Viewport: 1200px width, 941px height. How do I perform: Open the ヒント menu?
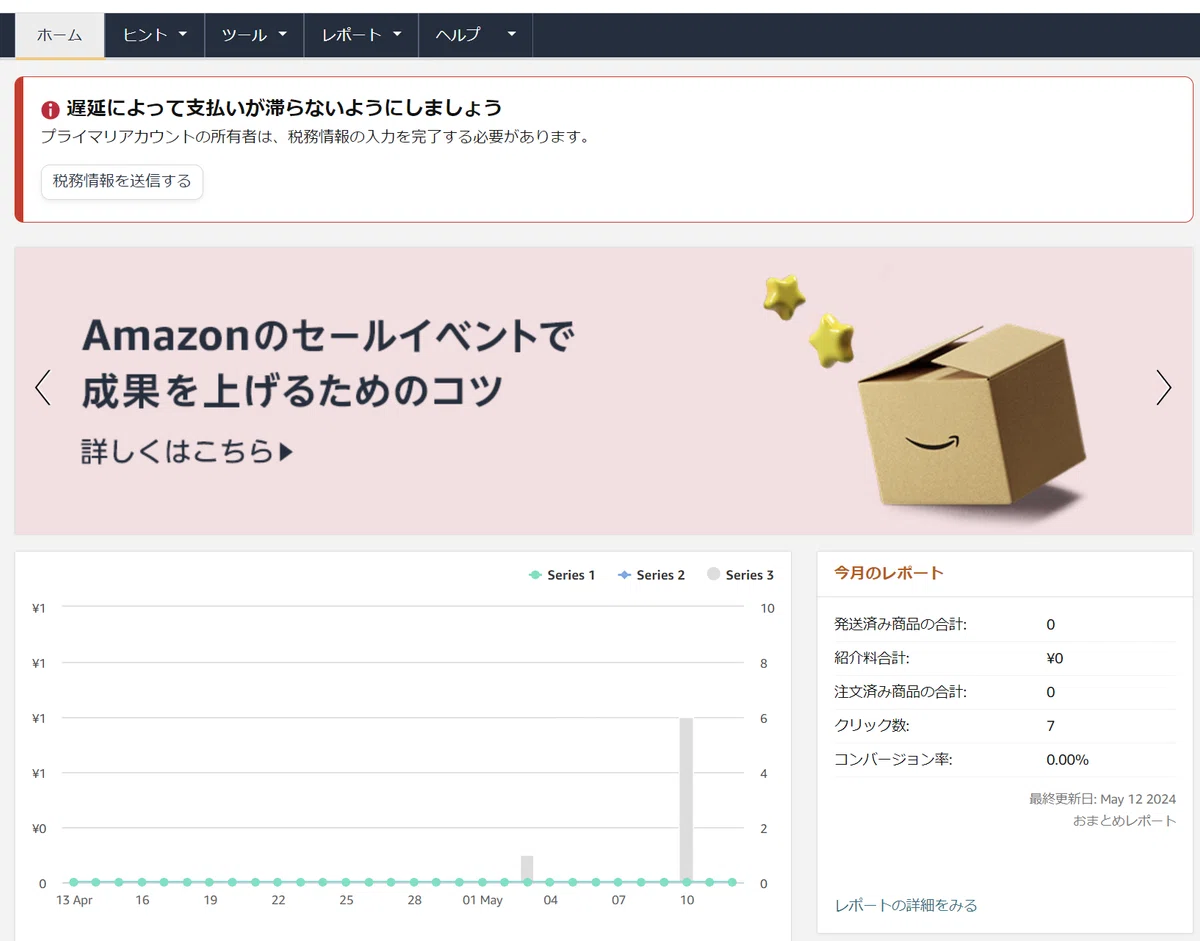[x=155, y=35]
